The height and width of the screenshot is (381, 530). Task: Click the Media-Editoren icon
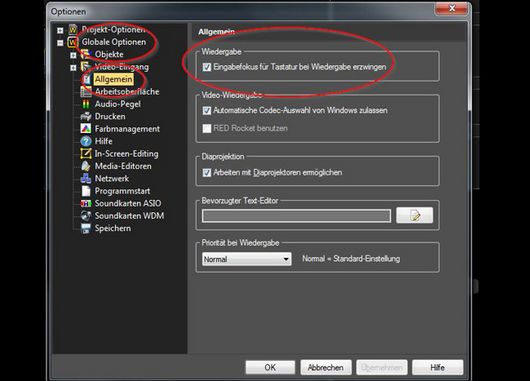[86, 166]
